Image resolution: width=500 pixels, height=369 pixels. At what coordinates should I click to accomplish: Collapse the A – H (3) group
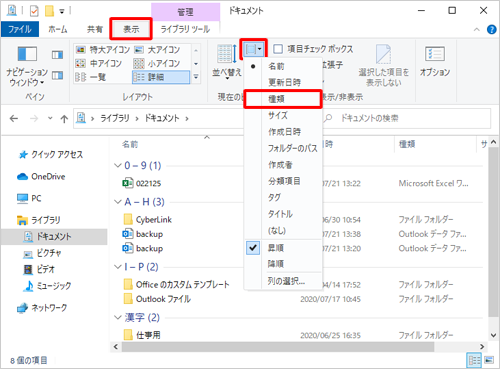click(x=117, y=202)
